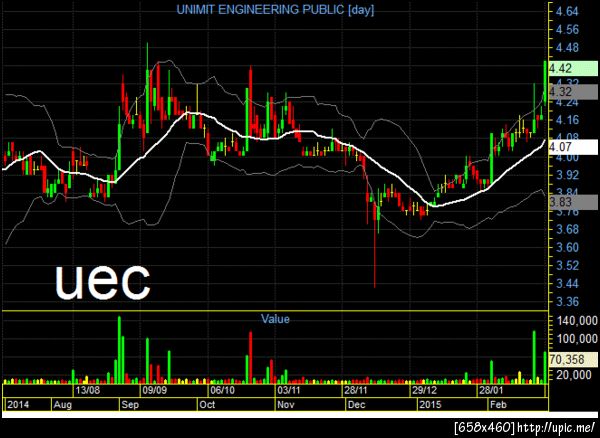Select the 03/11 date marker
This screenshot has width=600, height=438.
click(290, 390)
